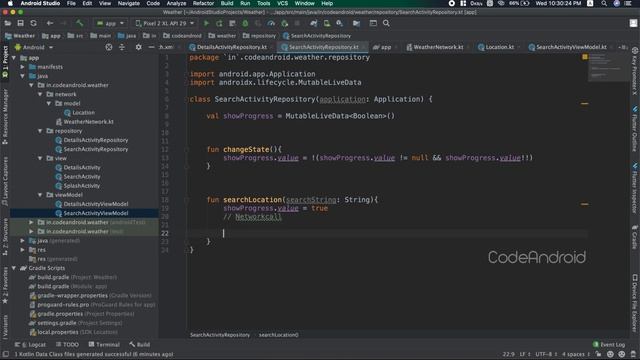Collapse the Gradle Scripts node
This screenshot has height=360, width=640.
(14, 268)
